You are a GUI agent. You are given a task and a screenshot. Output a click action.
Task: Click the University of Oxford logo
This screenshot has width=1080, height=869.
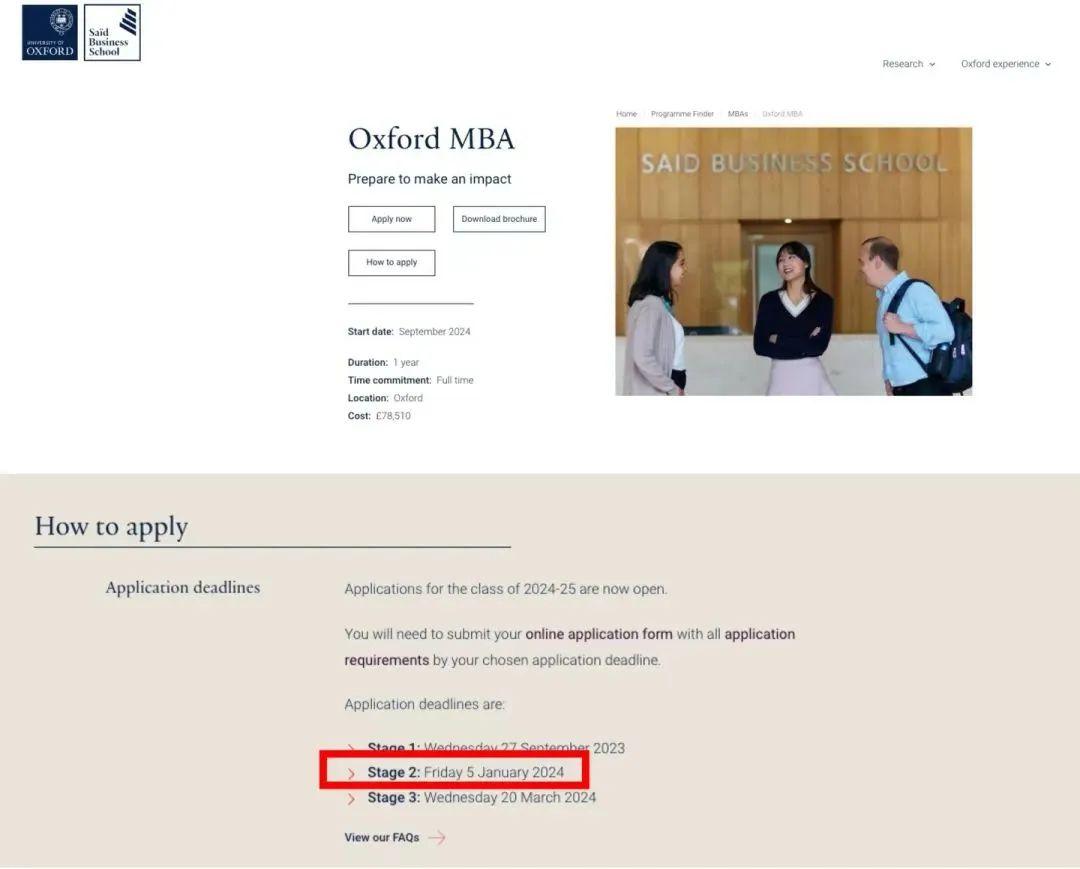50,32
